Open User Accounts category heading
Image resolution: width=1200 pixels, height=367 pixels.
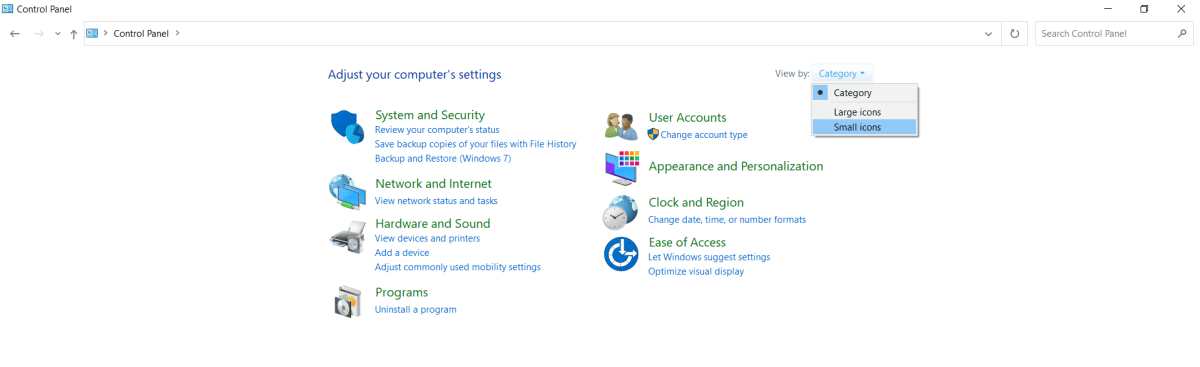point(688,118)
